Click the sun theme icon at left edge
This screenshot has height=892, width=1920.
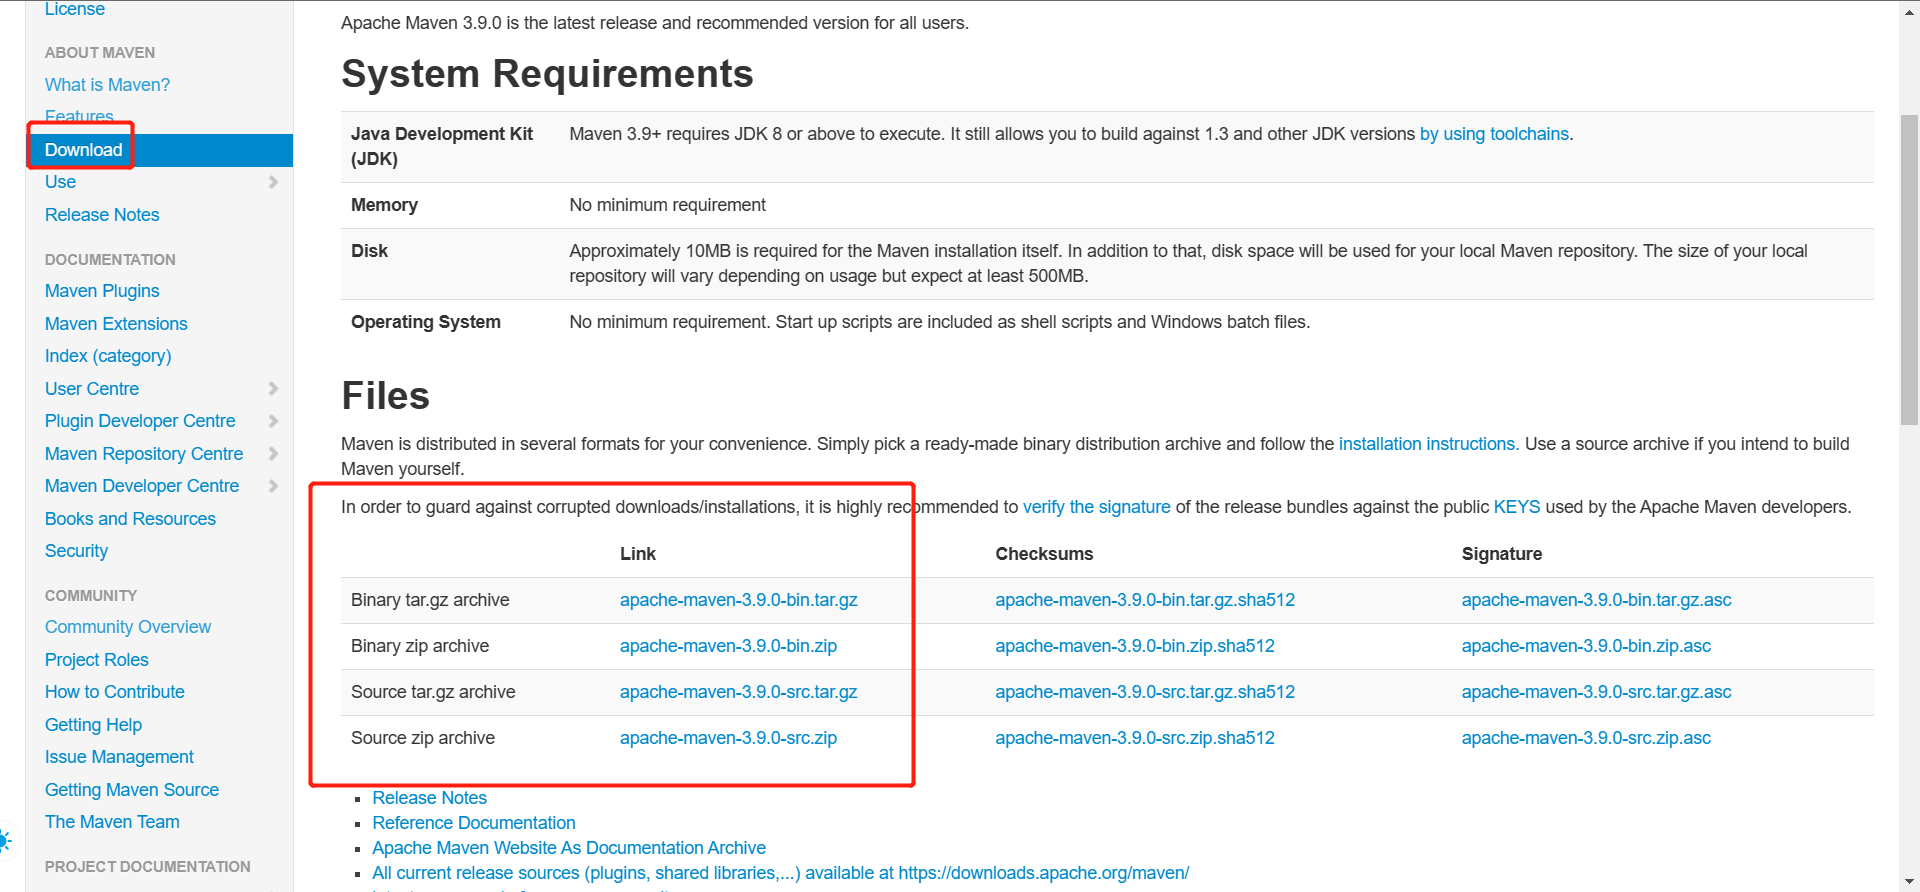click(x=5, y=841)
